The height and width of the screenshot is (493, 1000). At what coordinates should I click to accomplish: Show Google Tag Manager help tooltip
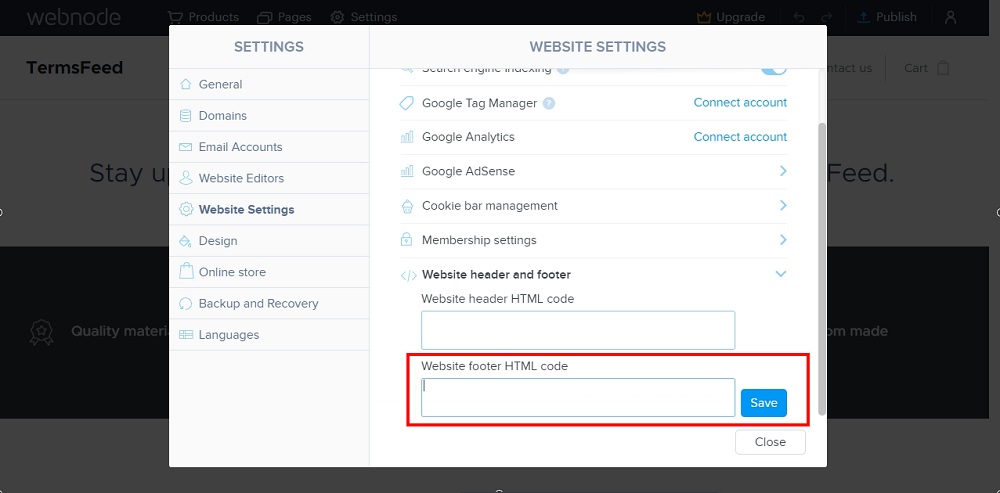(549, 103)
